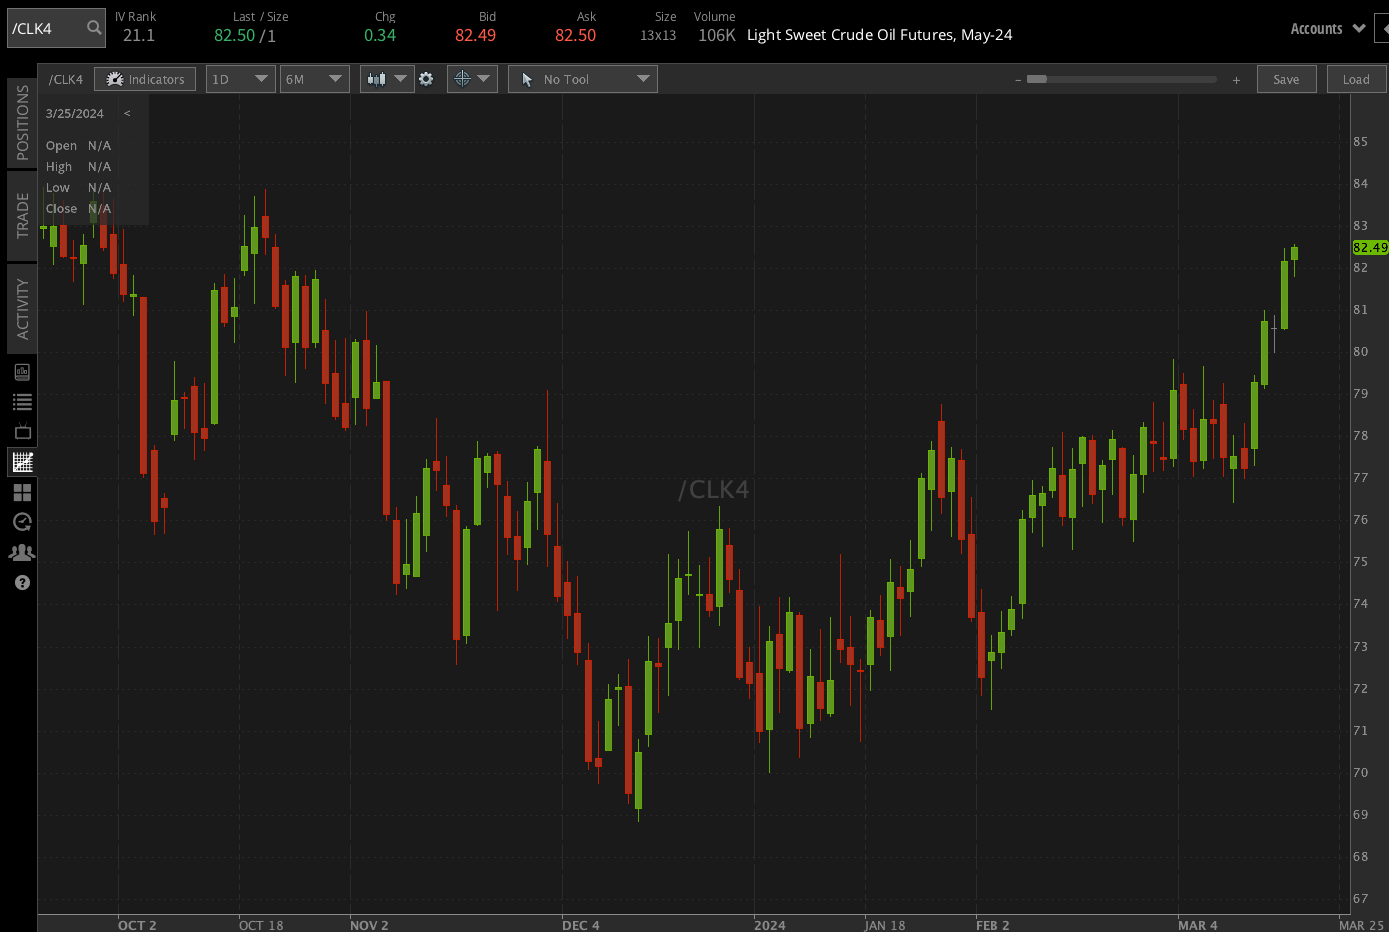The image size is (1389, 932).
Task: Save the chart with the Save button
Action: [x=1286, y=78]
